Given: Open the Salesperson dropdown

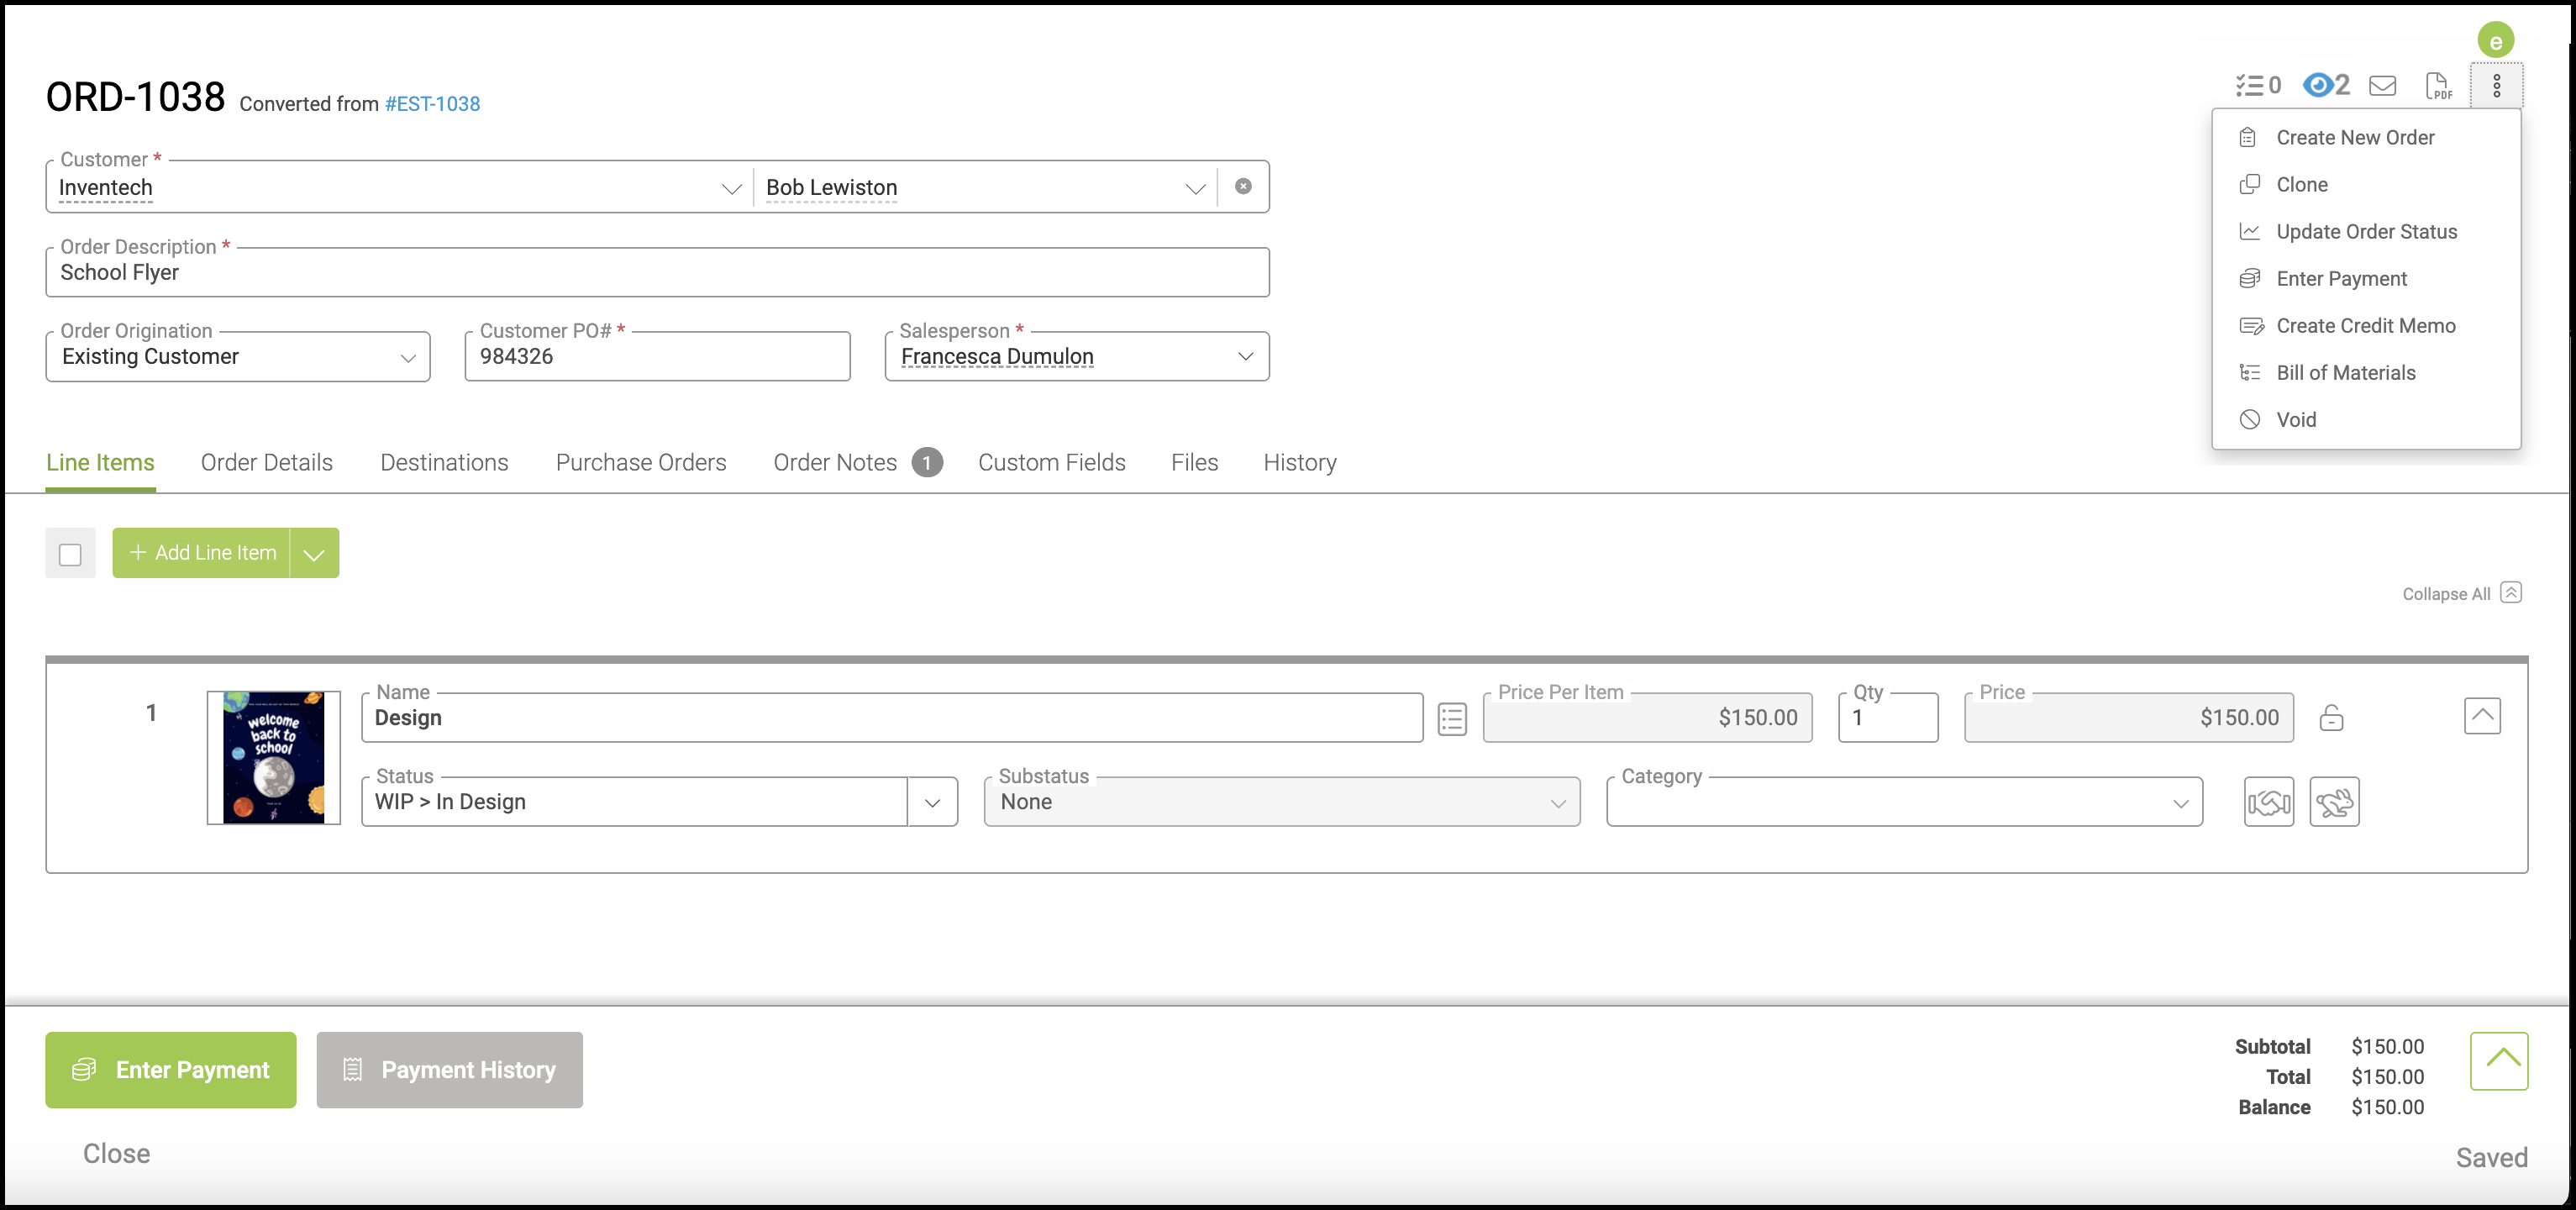Looking at the screenshot, I should coord(1245,357).
